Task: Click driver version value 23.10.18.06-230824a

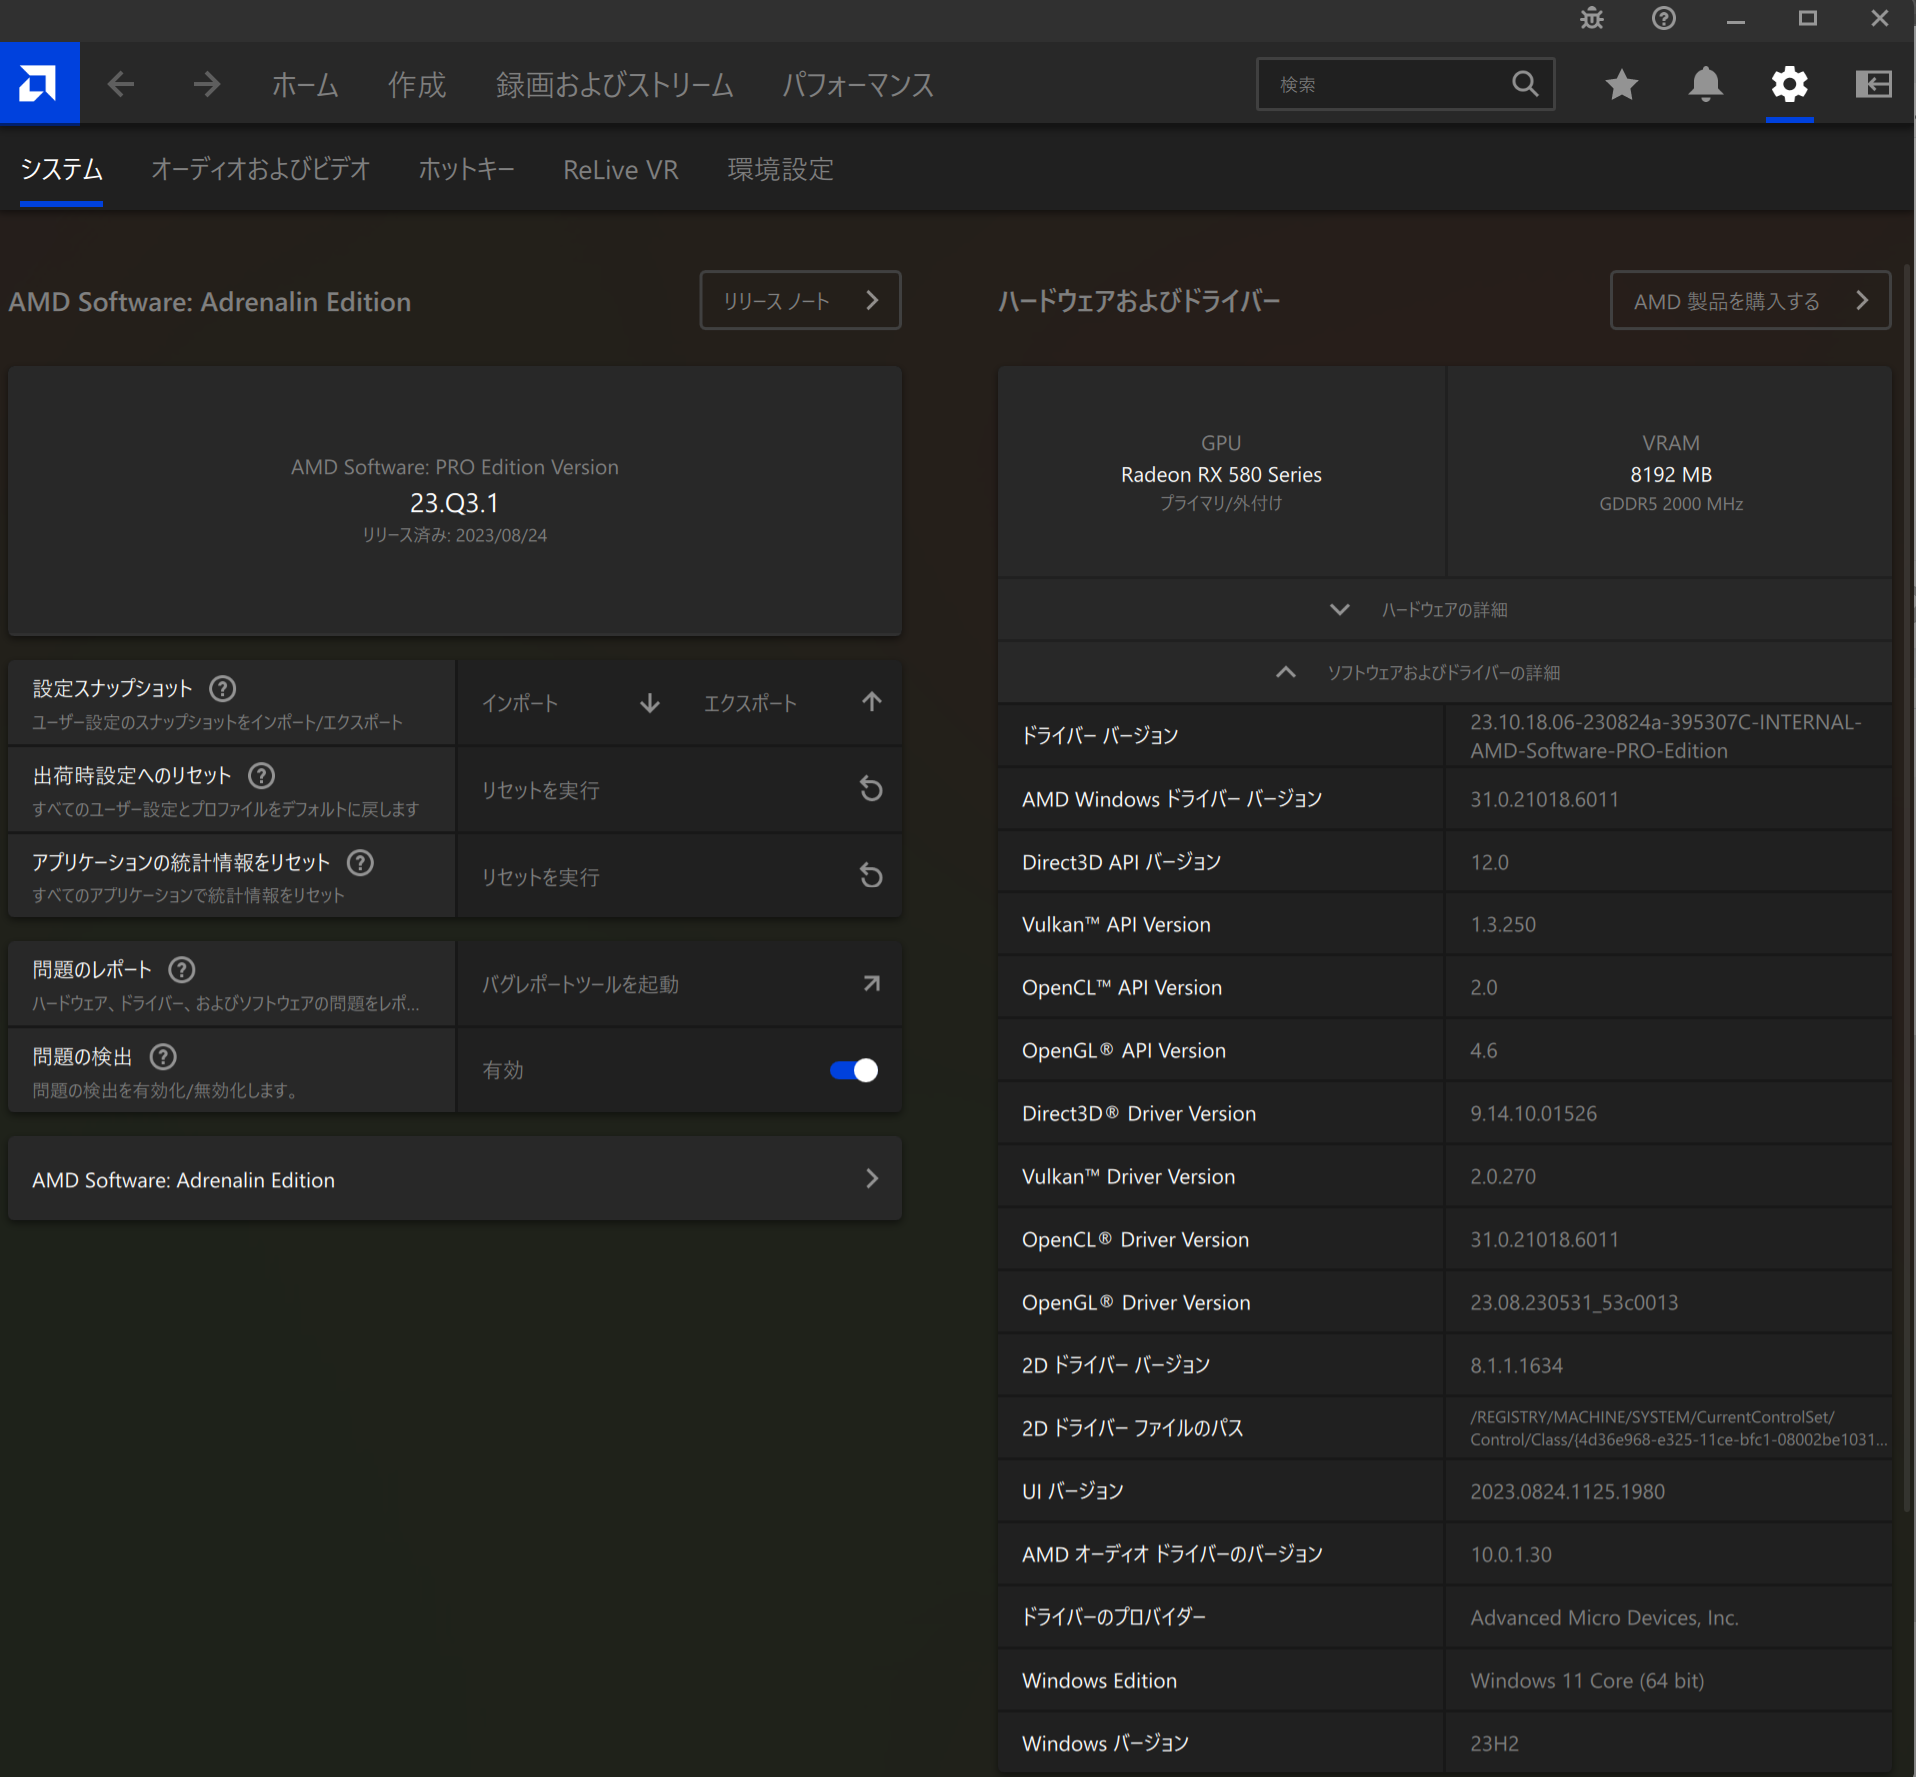Action: pos(1665,736)
